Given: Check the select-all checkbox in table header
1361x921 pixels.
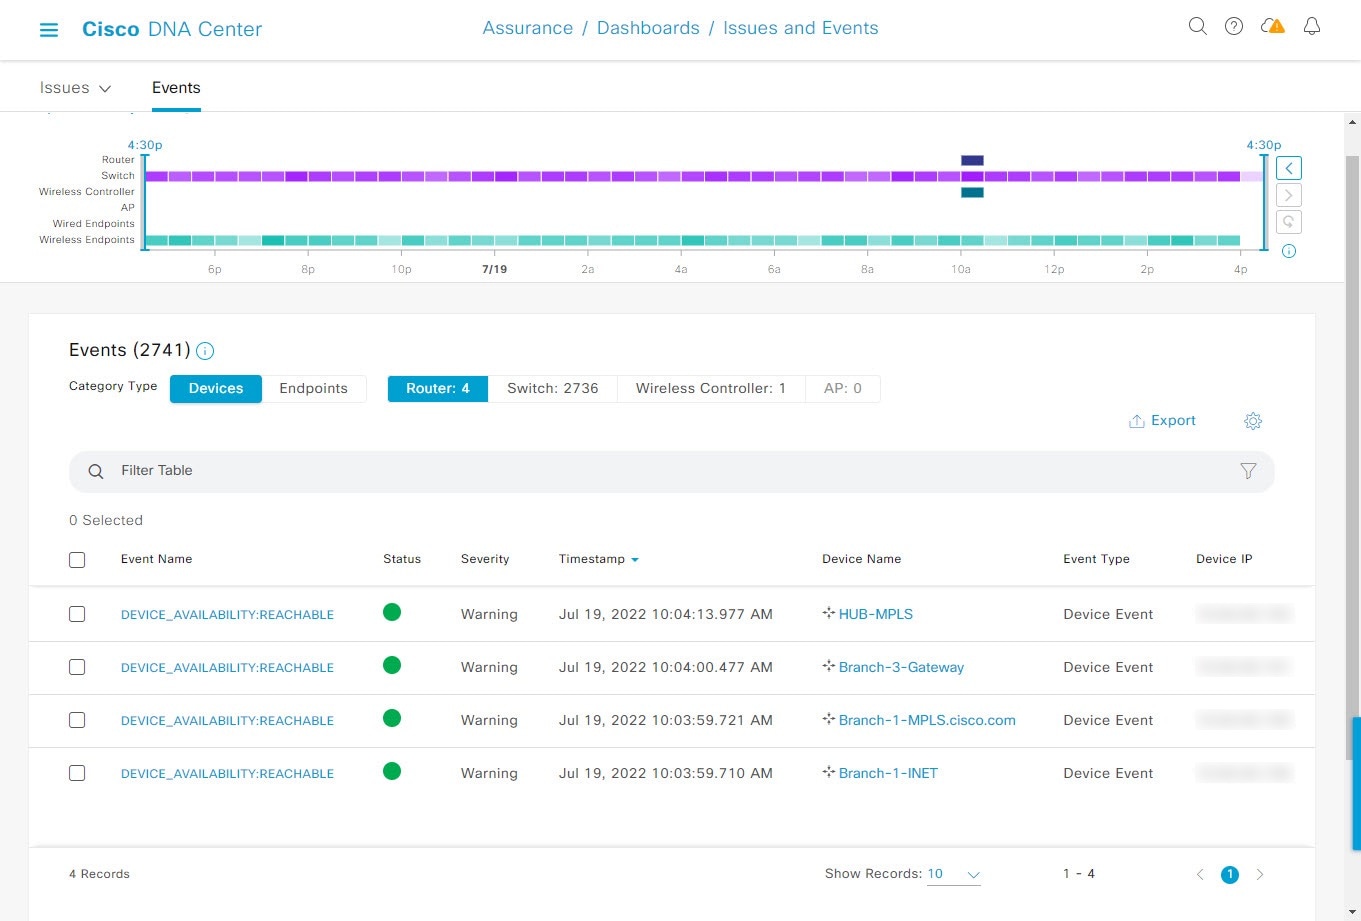Looking at the screenshot, I should coord(77,559).
